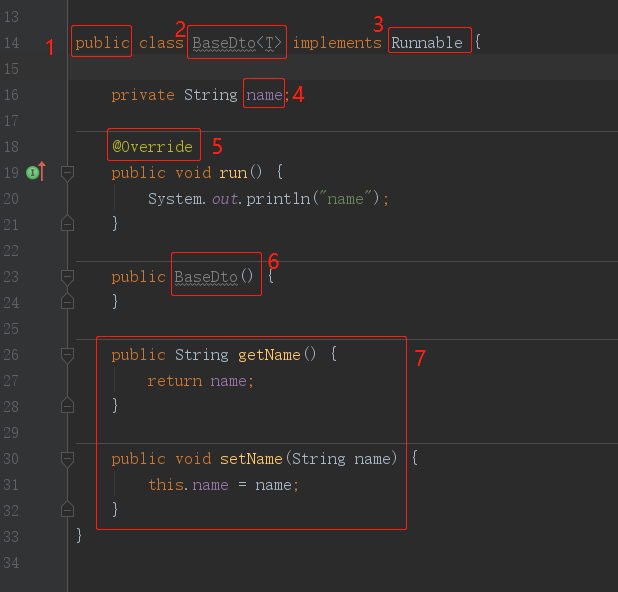The image size is (618, 592).
Task: Click the implements-method gutter icon on line 19
Action: point(33,173)
